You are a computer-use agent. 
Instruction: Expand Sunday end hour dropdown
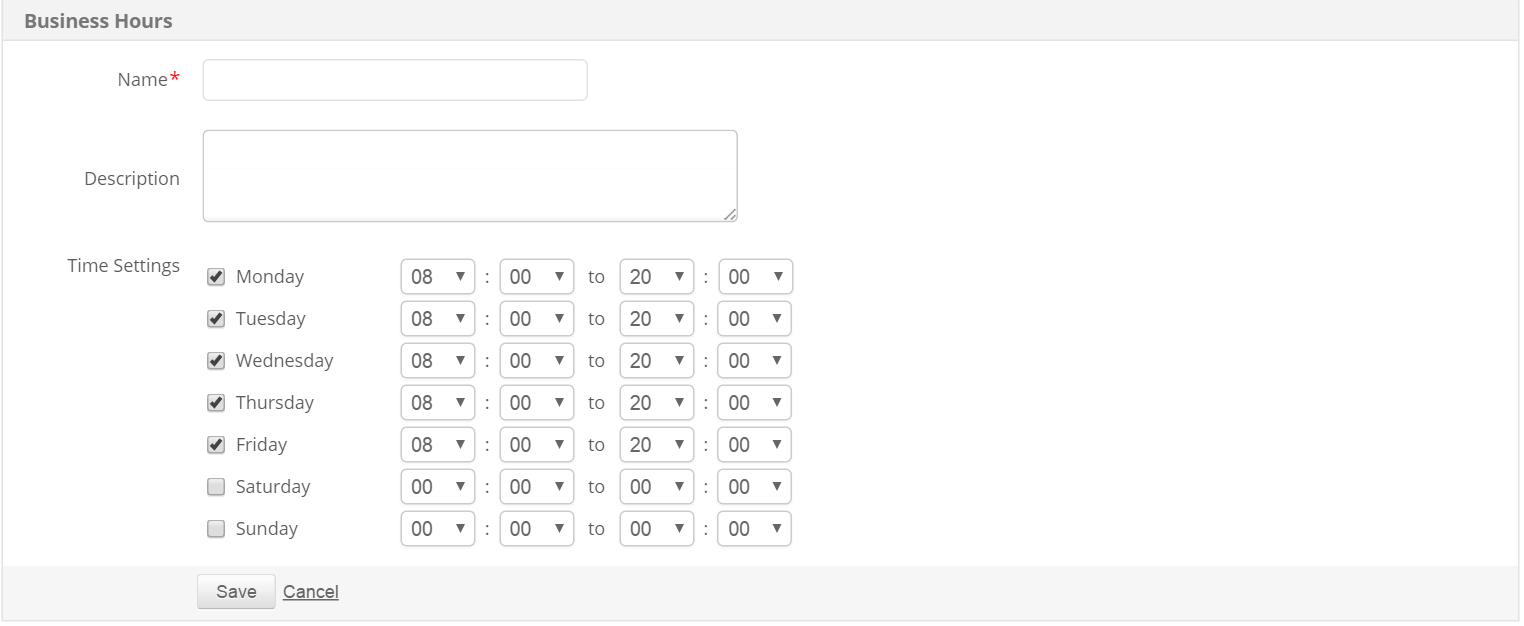[x=656, y=529]
